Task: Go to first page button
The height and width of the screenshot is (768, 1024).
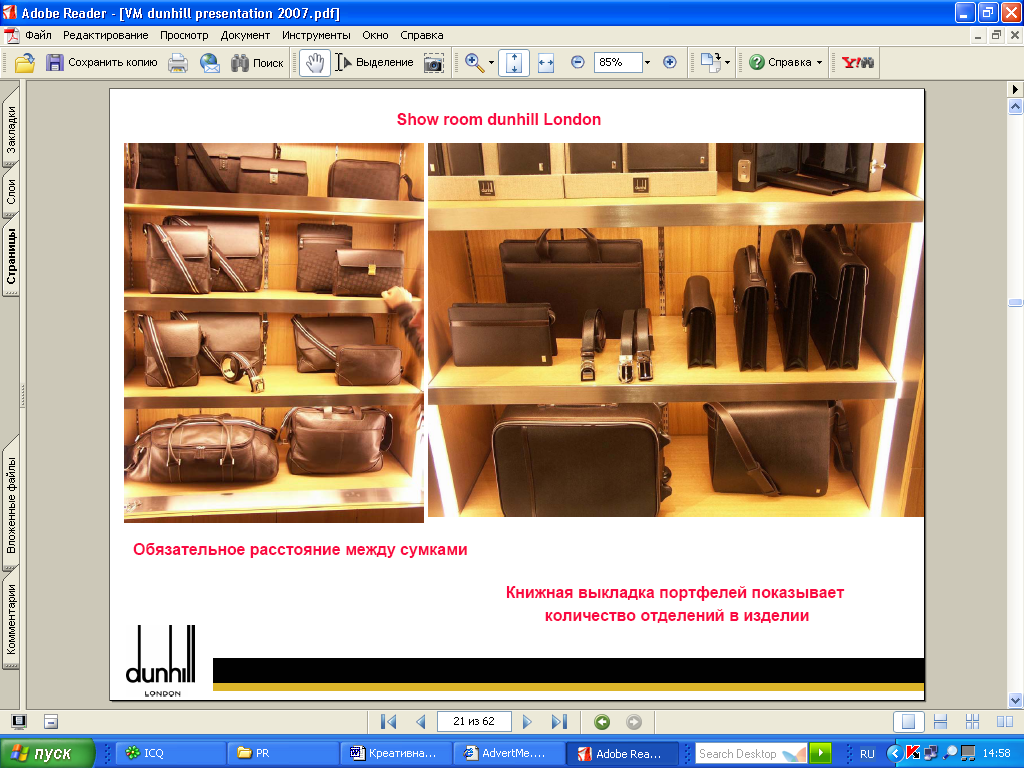Action: pyautogui.click(x=389, y=722)
